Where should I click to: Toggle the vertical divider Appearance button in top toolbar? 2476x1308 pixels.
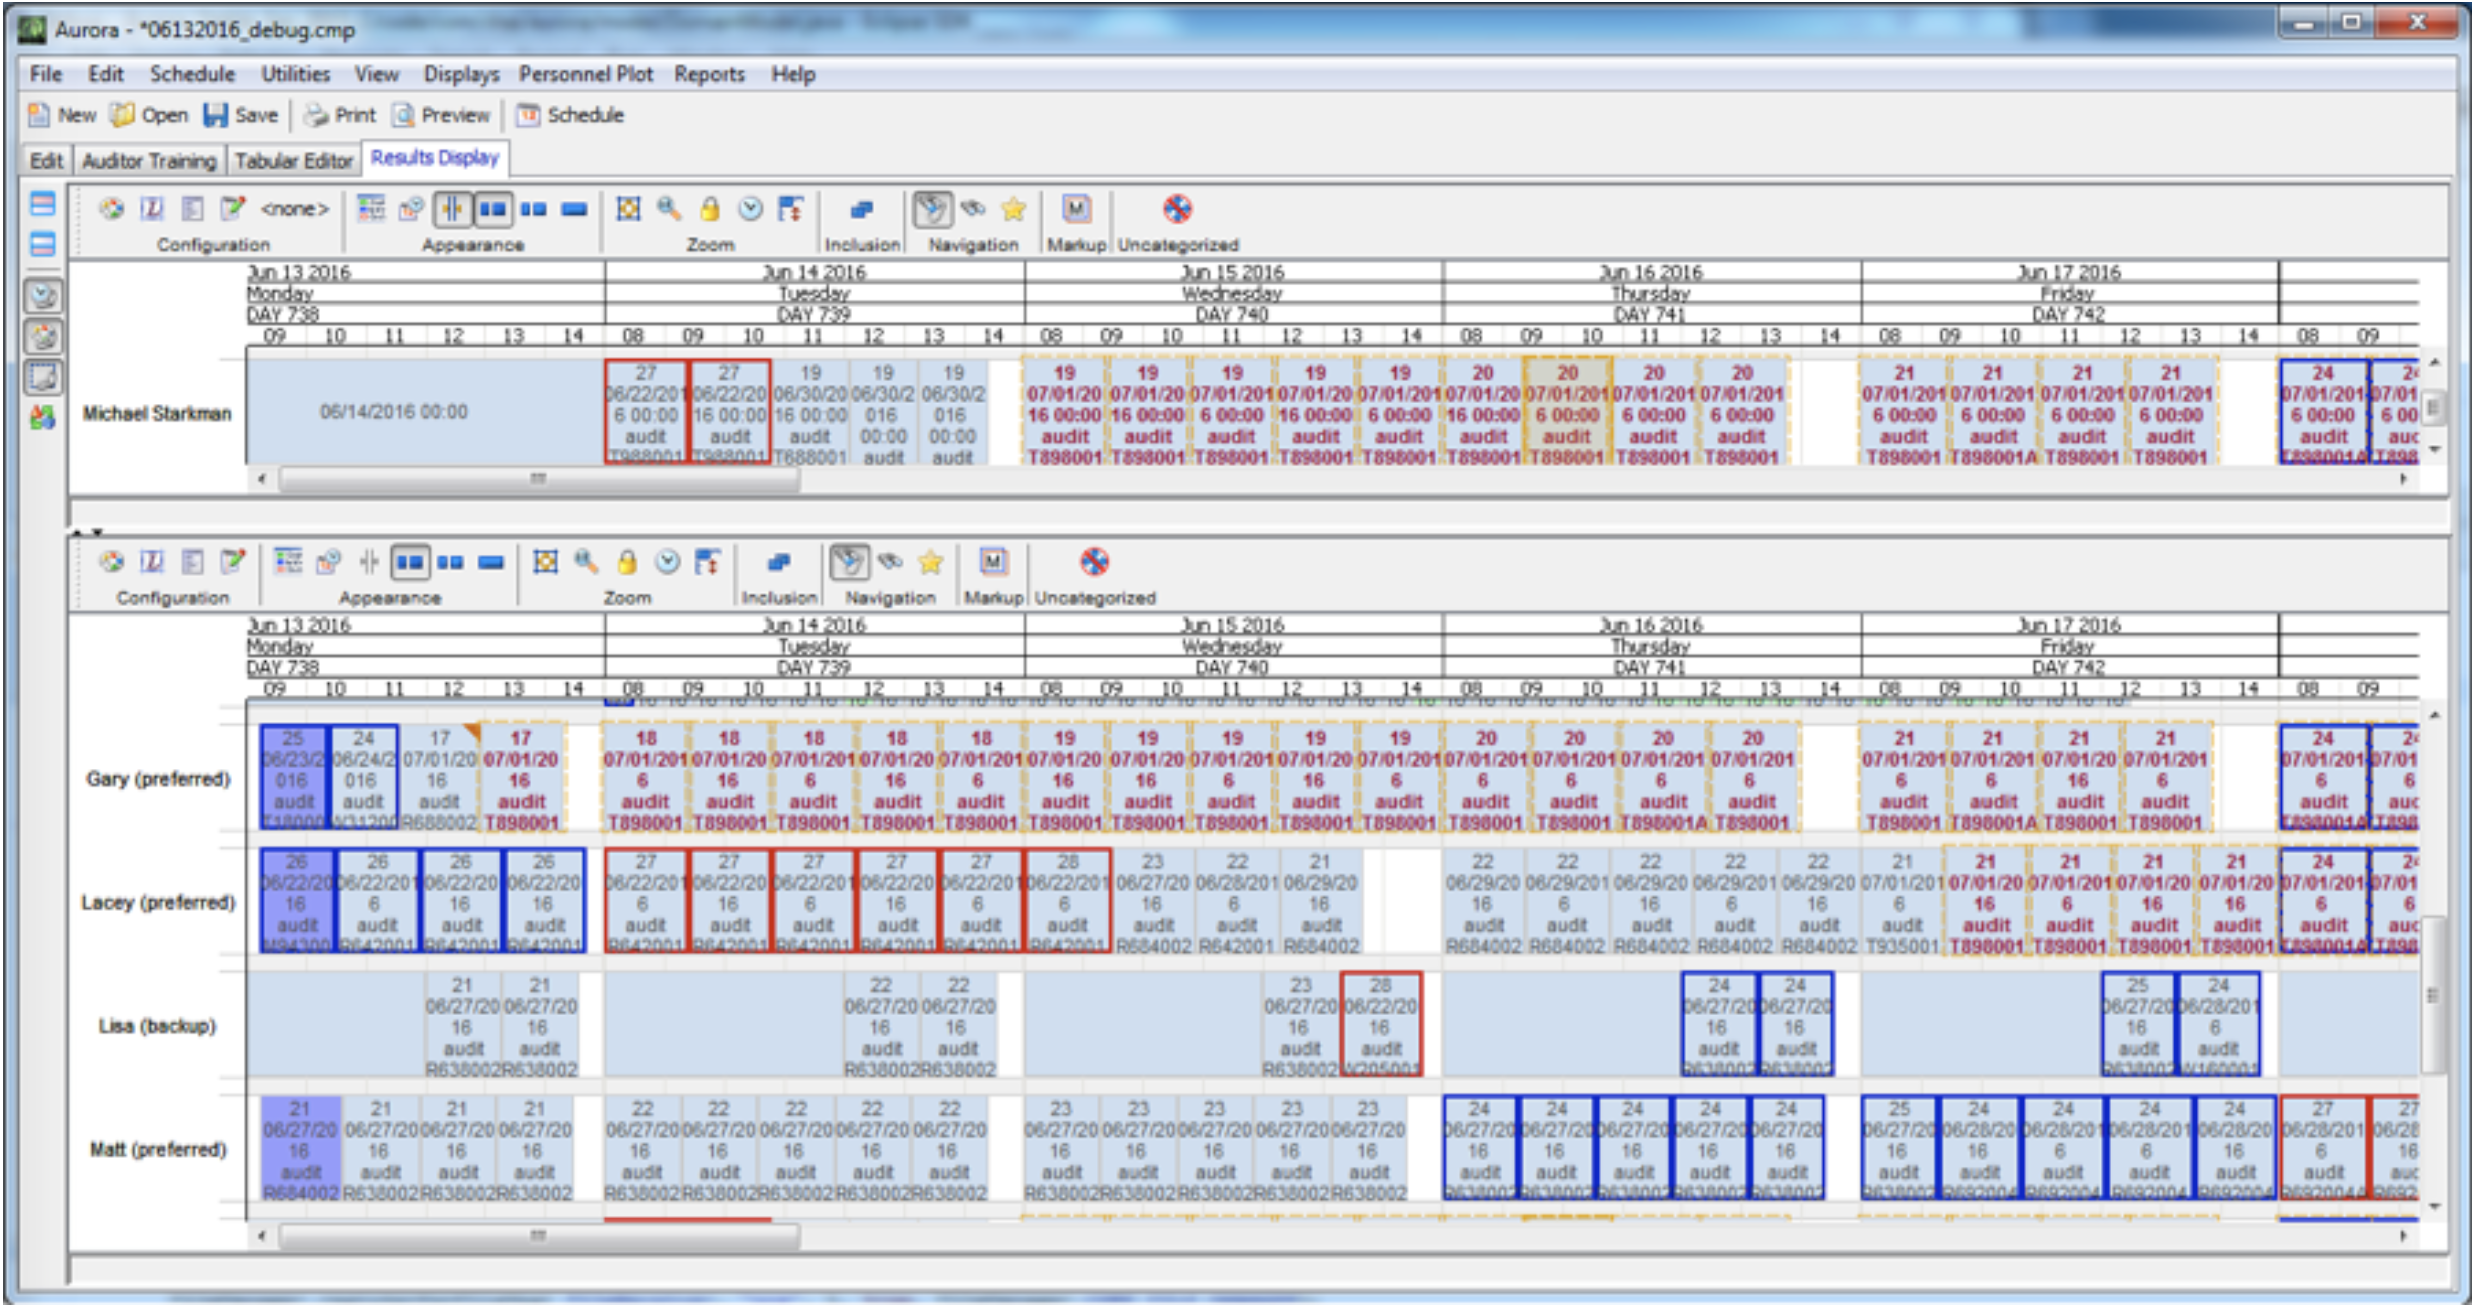tap(452, 209)
